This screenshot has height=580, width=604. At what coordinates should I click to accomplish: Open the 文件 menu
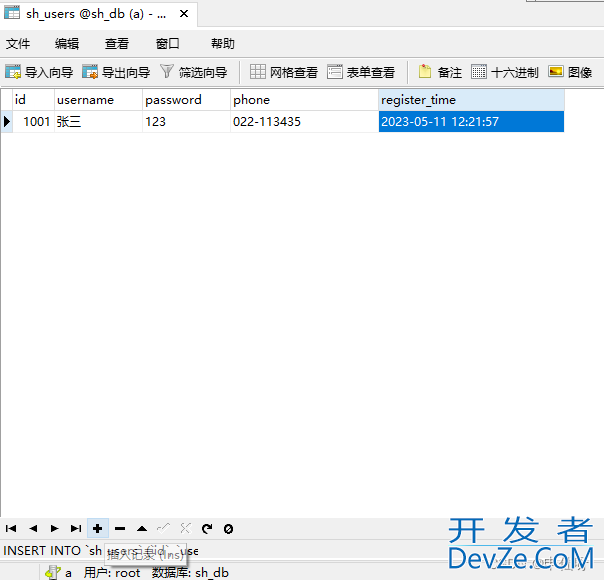[x=18, y=44]
